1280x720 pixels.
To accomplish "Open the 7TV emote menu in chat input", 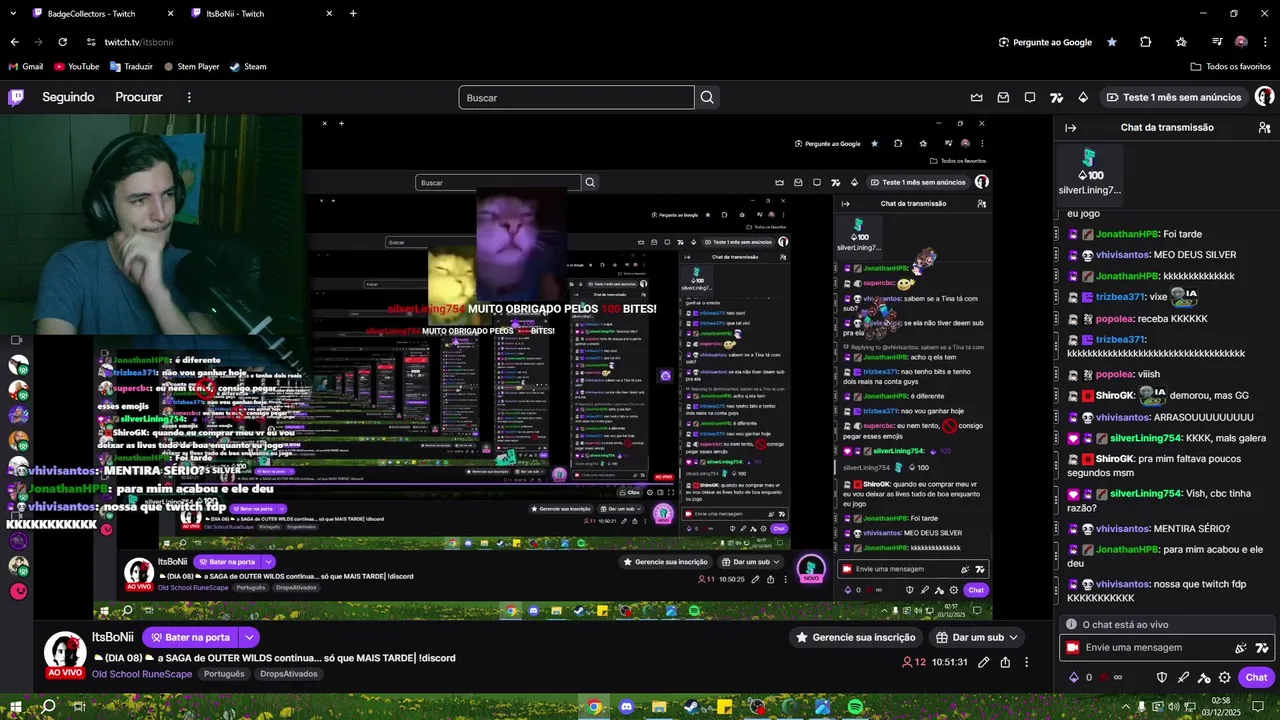I will (x=1262, y=648).
